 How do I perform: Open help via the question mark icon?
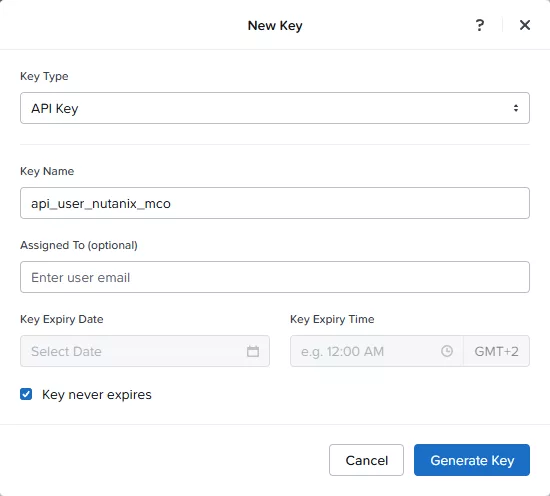479,25
